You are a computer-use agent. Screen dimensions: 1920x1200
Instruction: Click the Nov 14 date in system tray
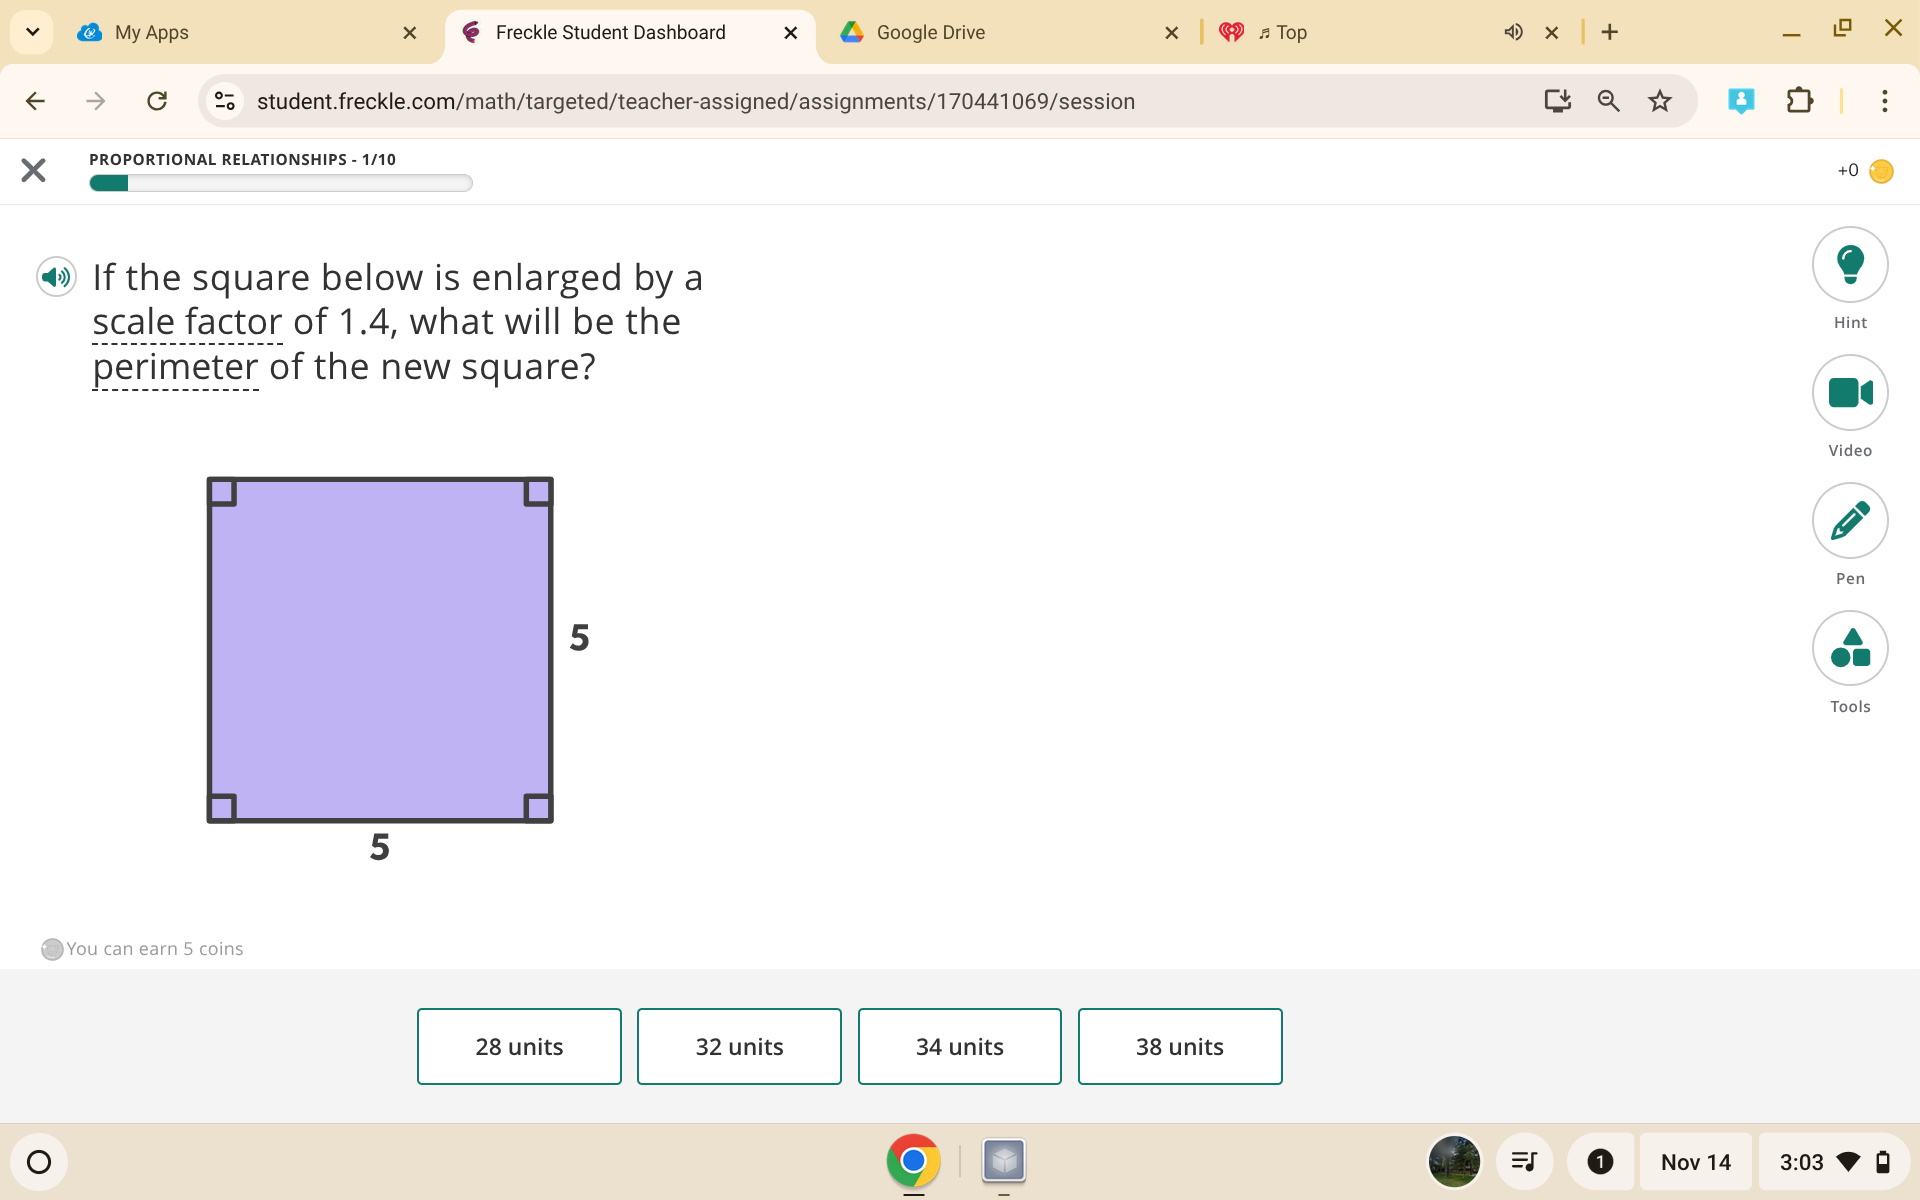tap(1695, 1161)
